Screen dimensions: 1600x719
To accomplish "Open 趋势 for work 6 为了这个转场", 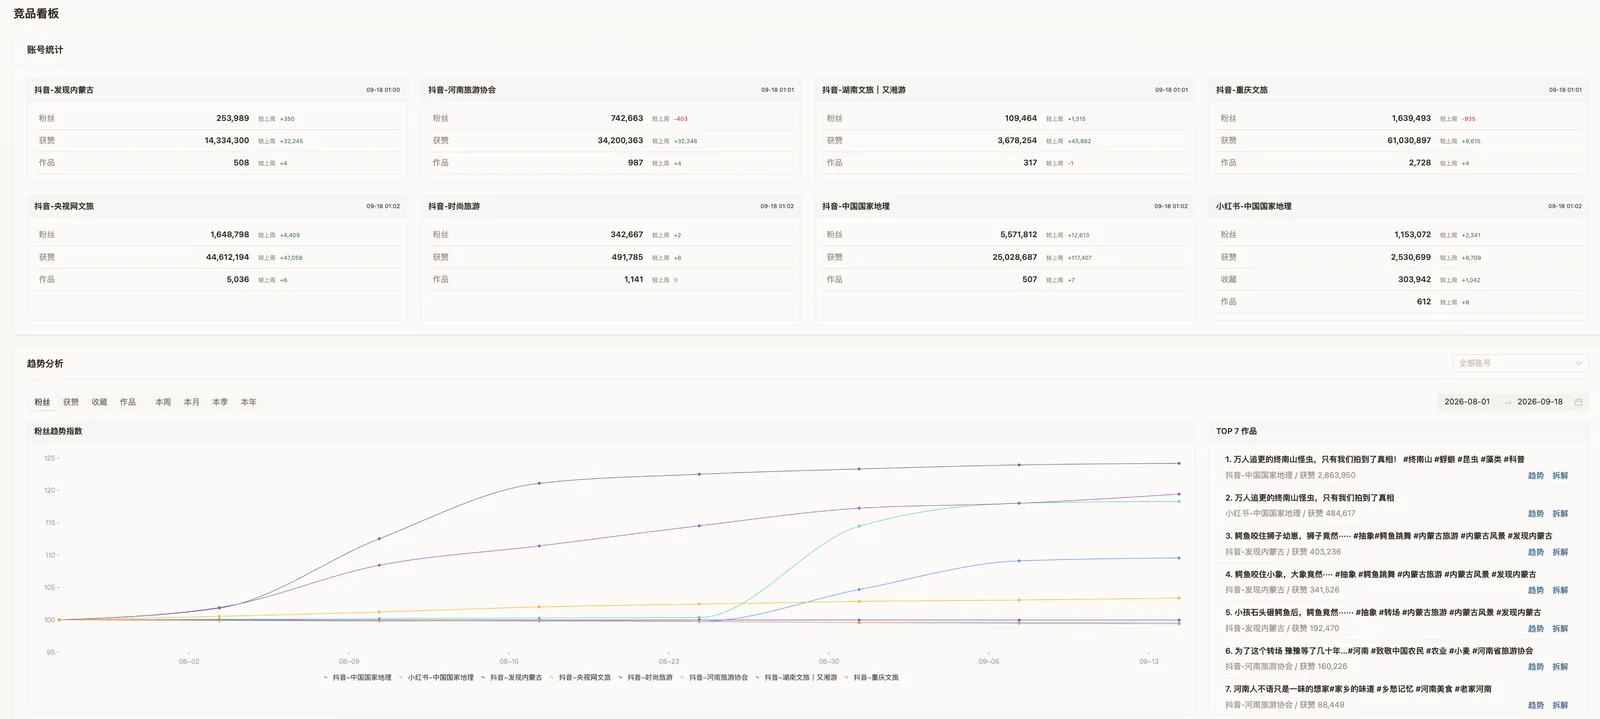I will [1536, 667].
